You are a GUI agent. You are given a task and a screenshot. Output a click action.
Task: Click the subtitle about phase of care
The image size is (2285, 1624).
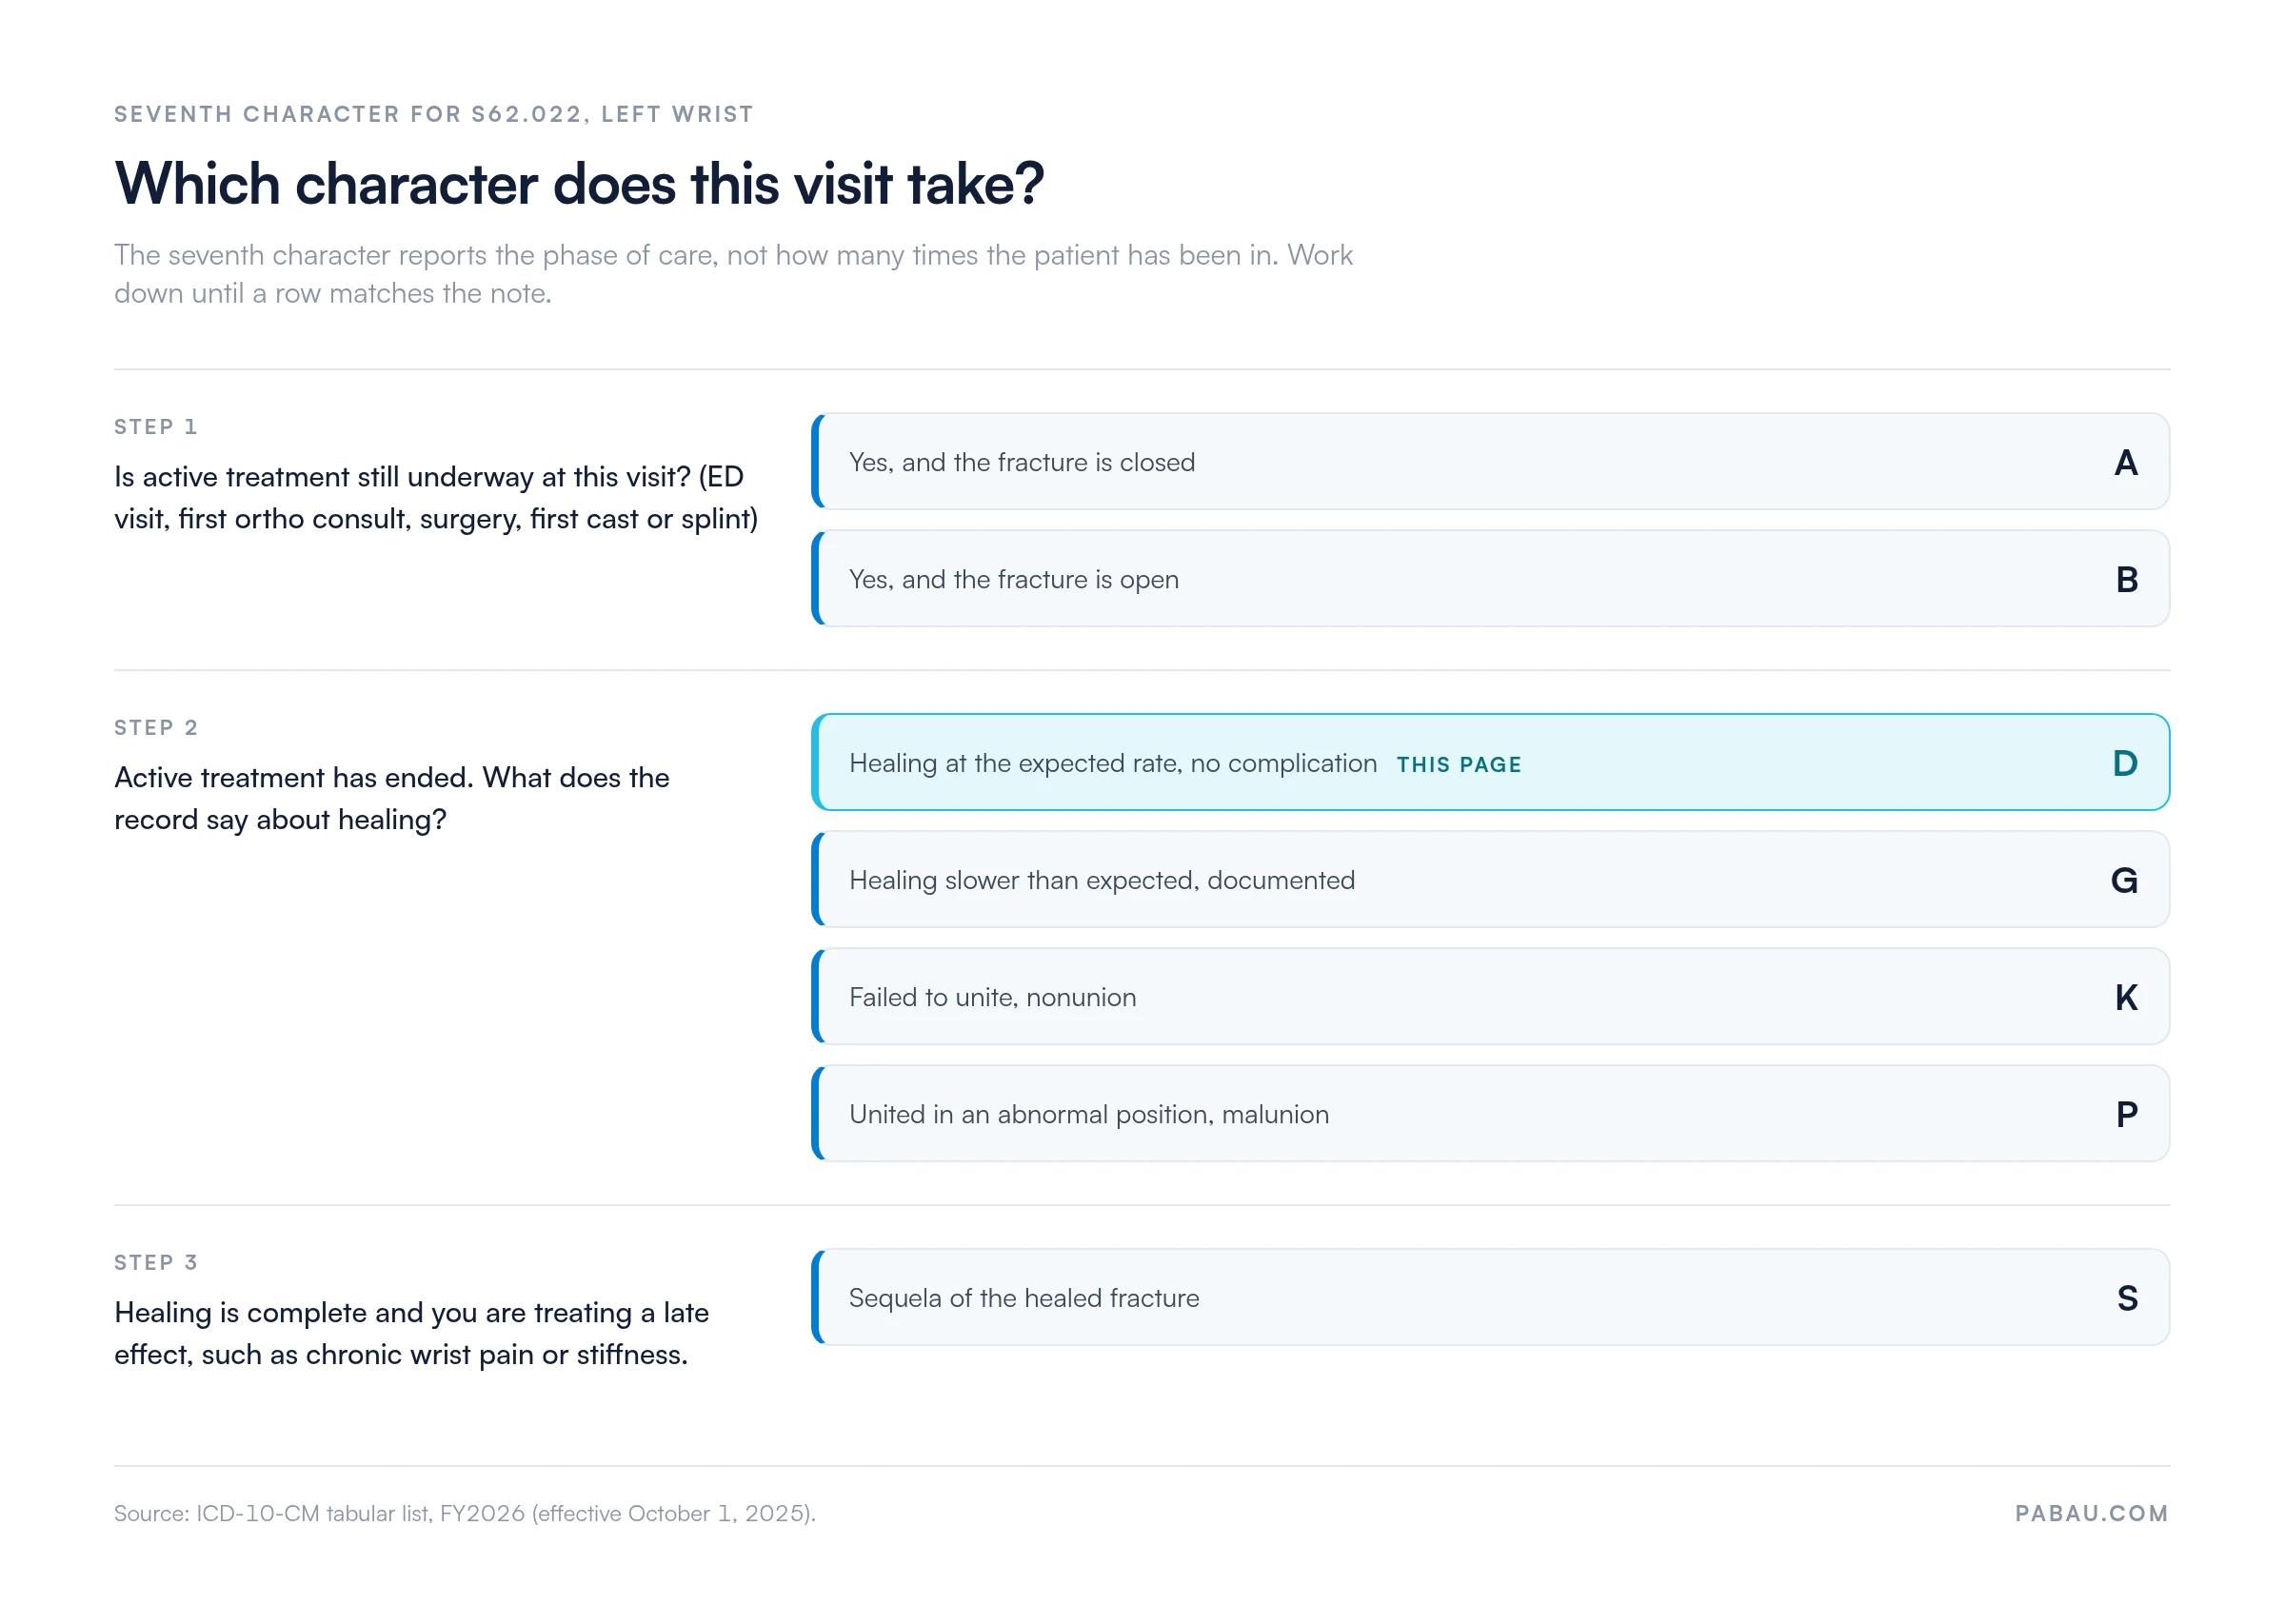(x=733, y=274)
